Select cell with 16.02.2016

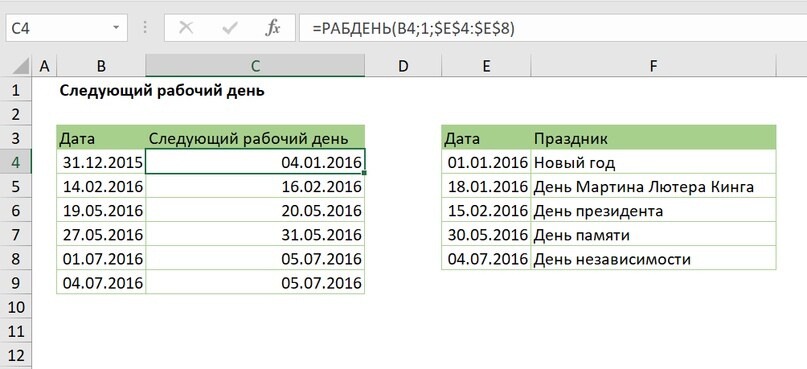pyautogui.click(x=255, y=186)
